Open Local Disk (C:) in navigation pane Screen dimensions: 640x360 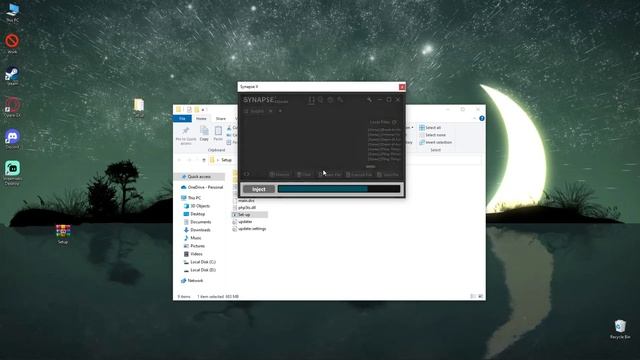click(200, 262)
